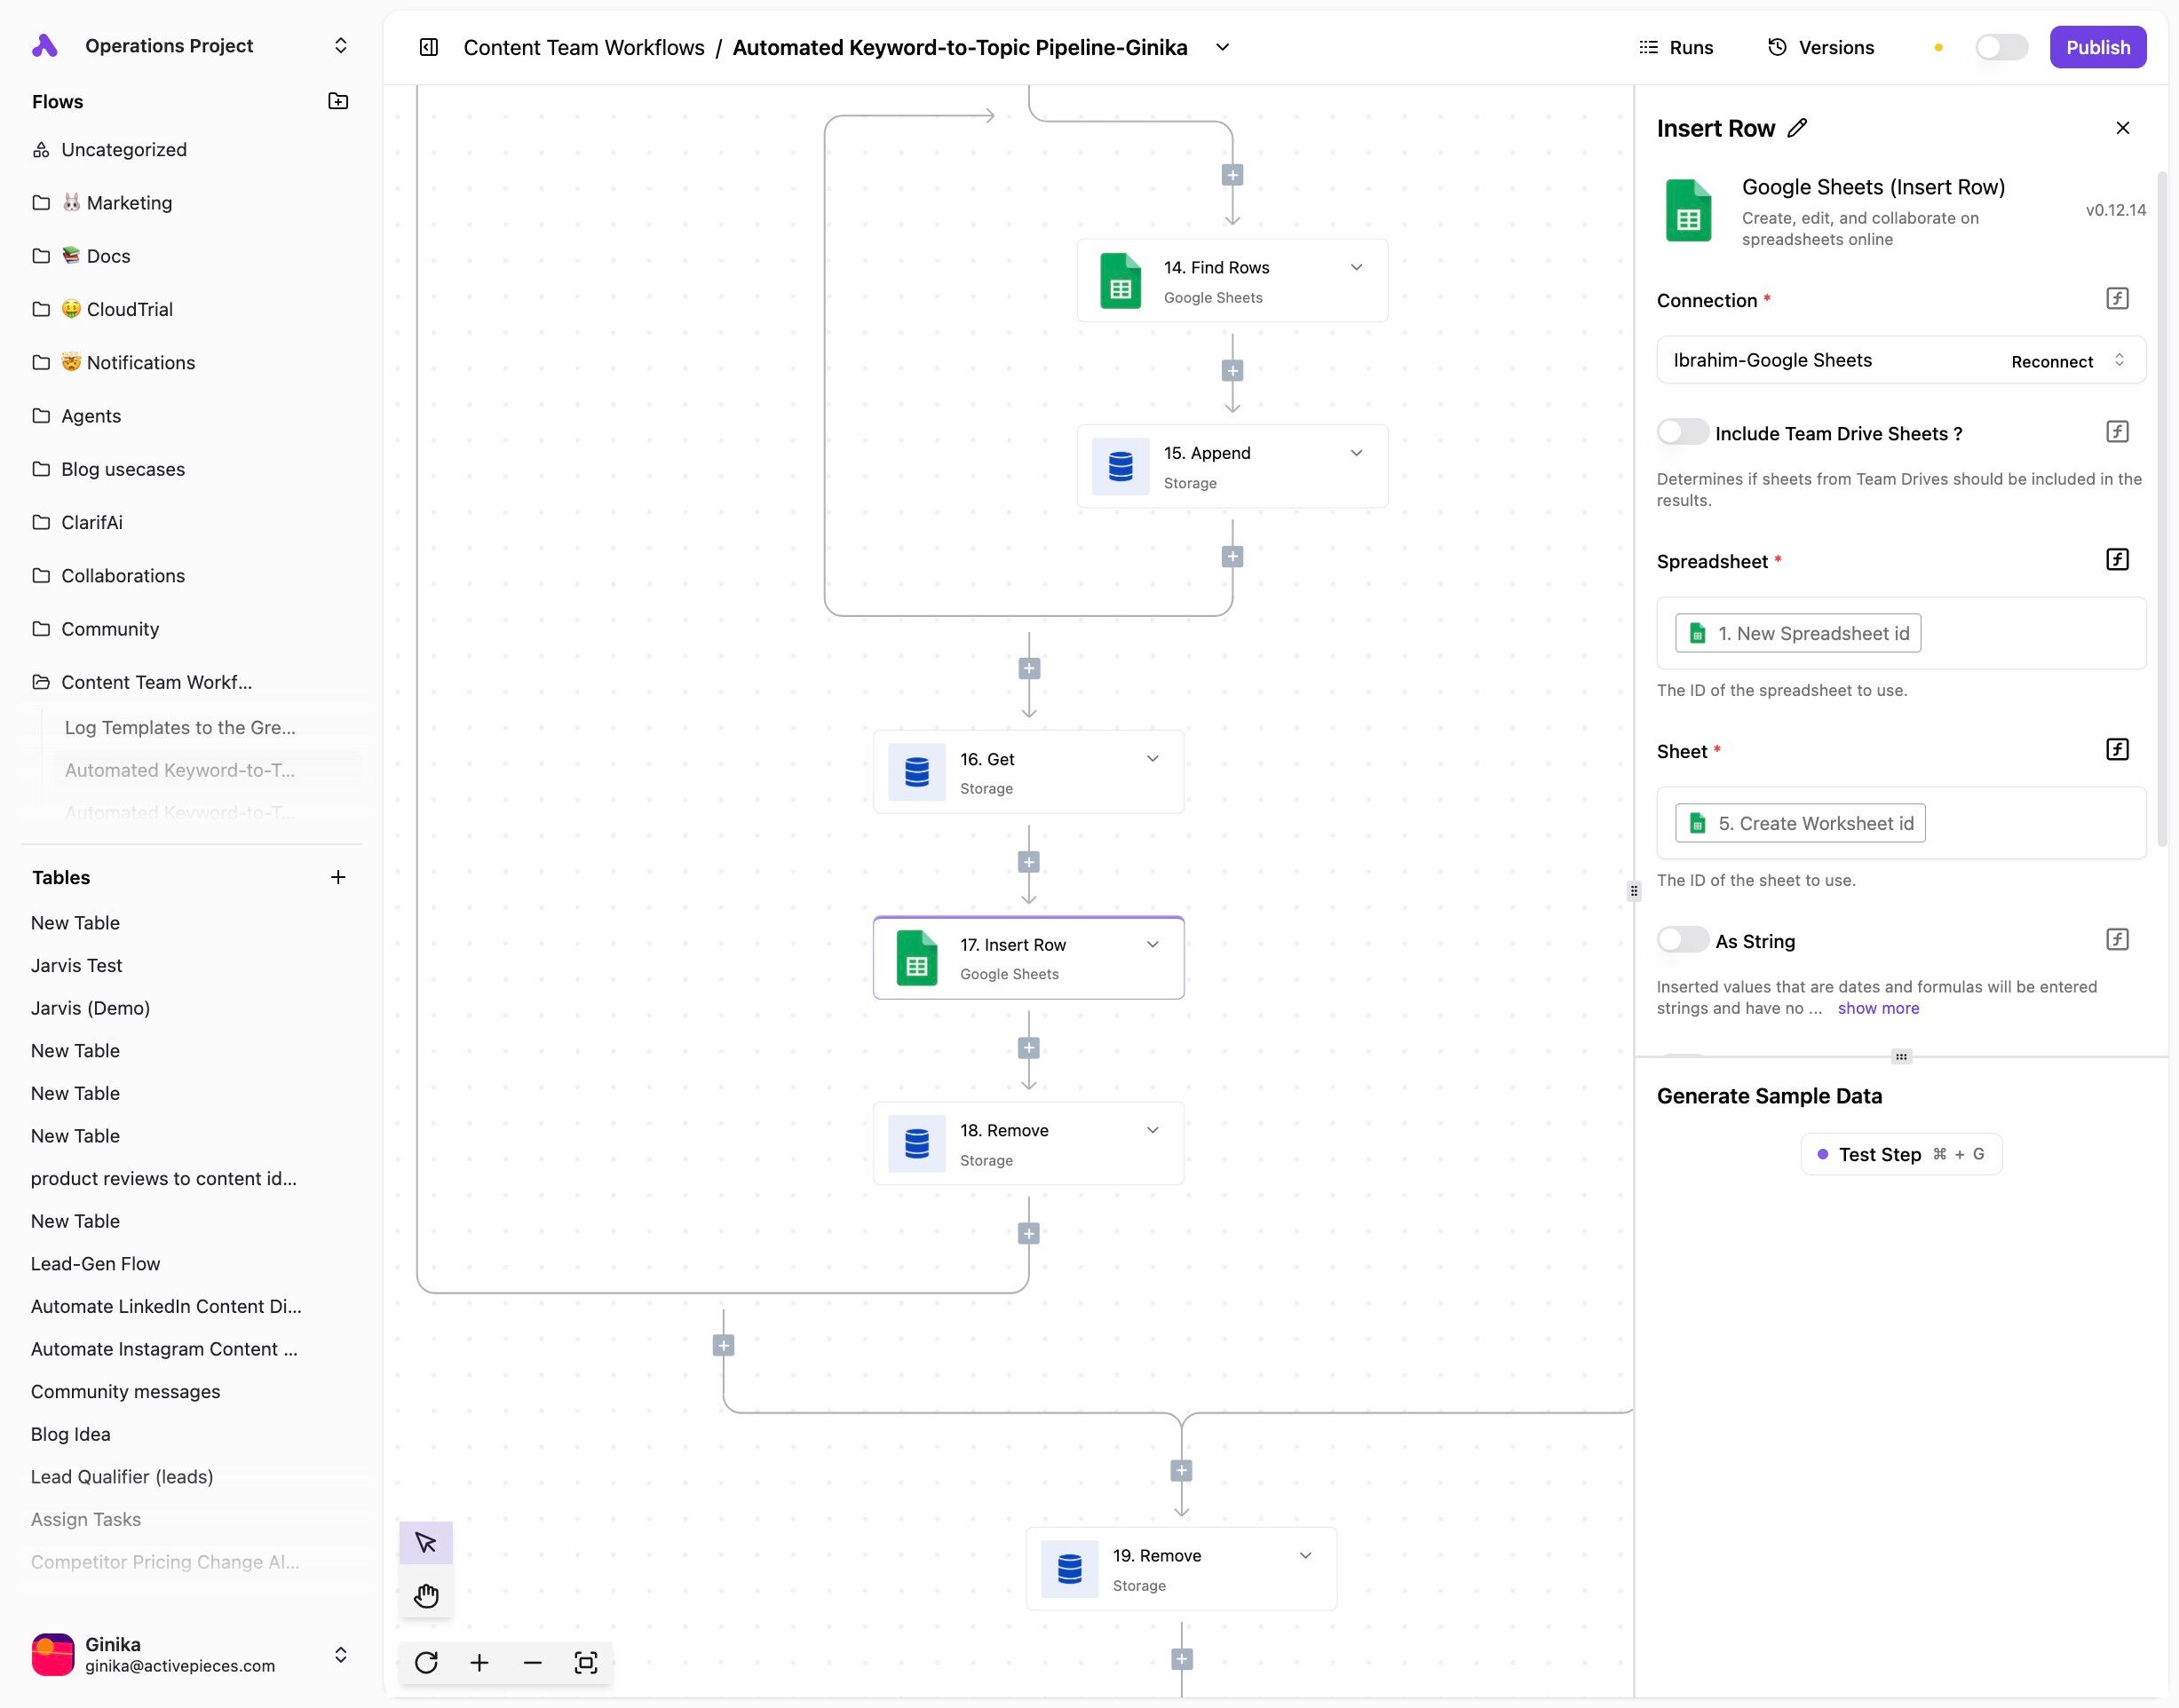Click the Publish button
Viewport: 2179px width, 1708px height.
tap(2097, 47)
